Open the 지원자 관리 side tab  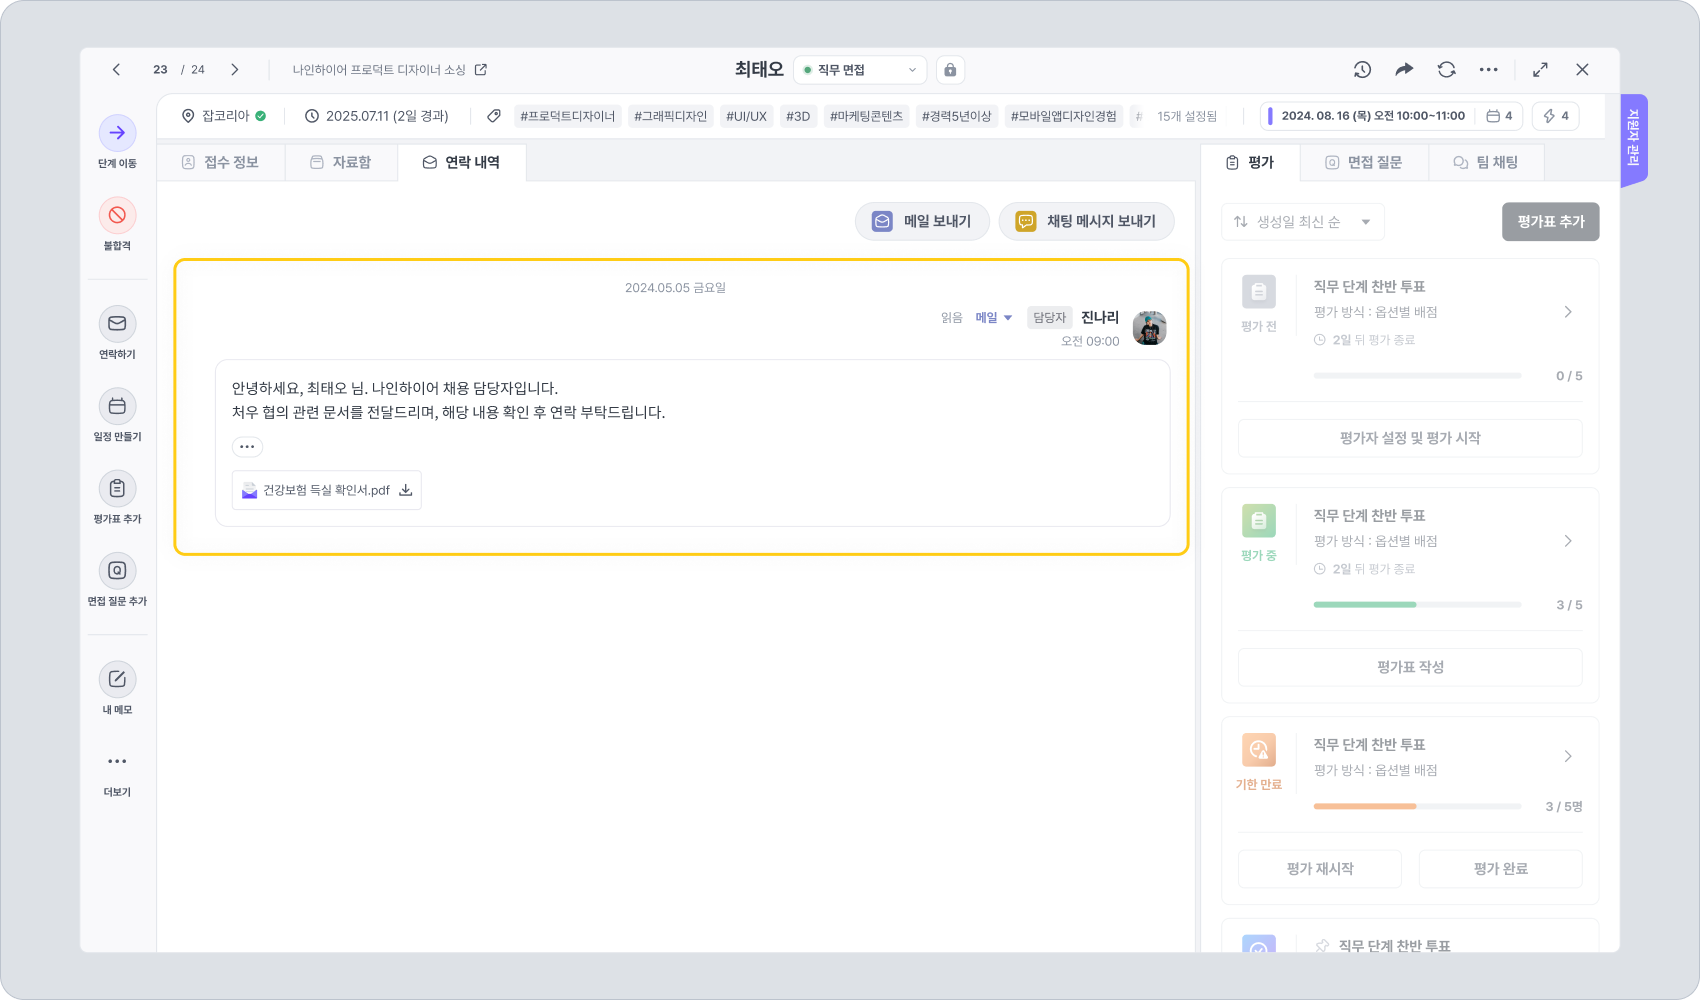[x=1634, y=140]
